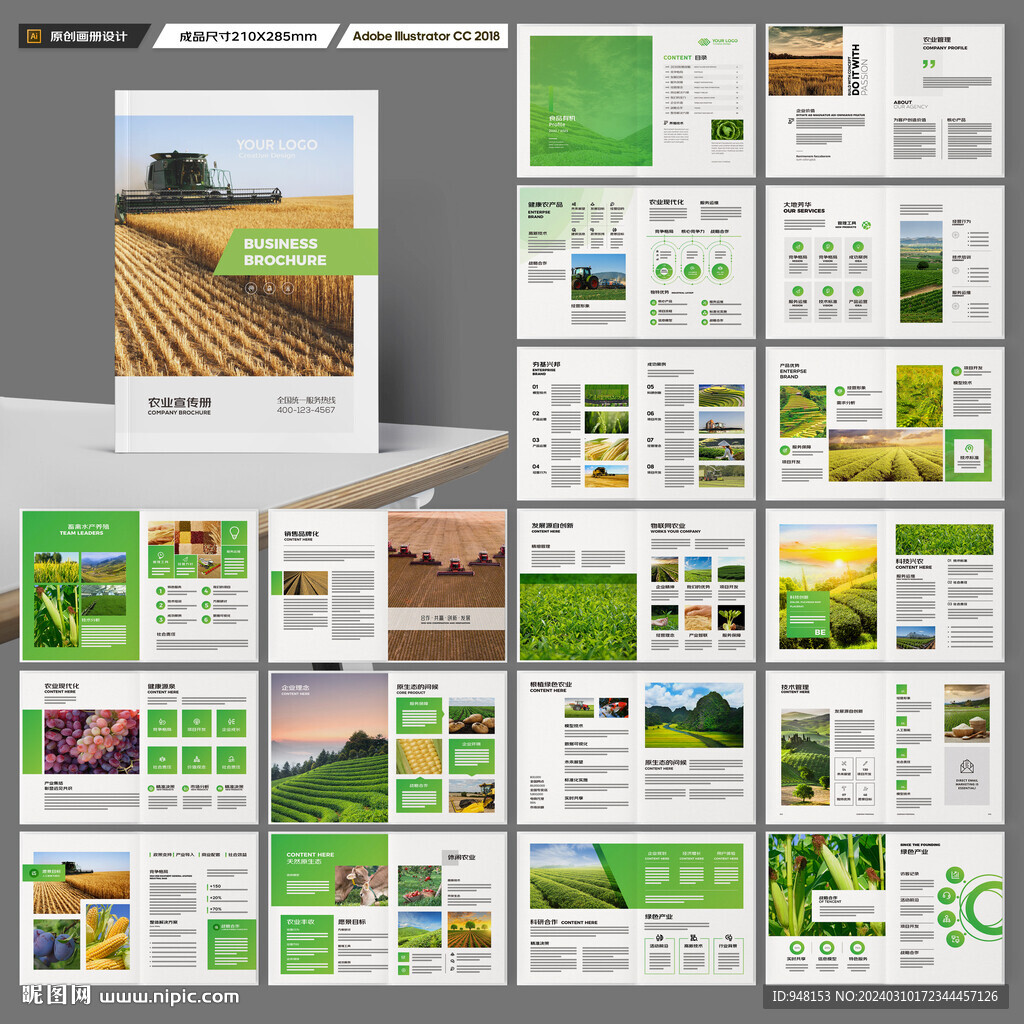
Task: Click the '科技兴农' heading
Action: [x=909, y=561]
